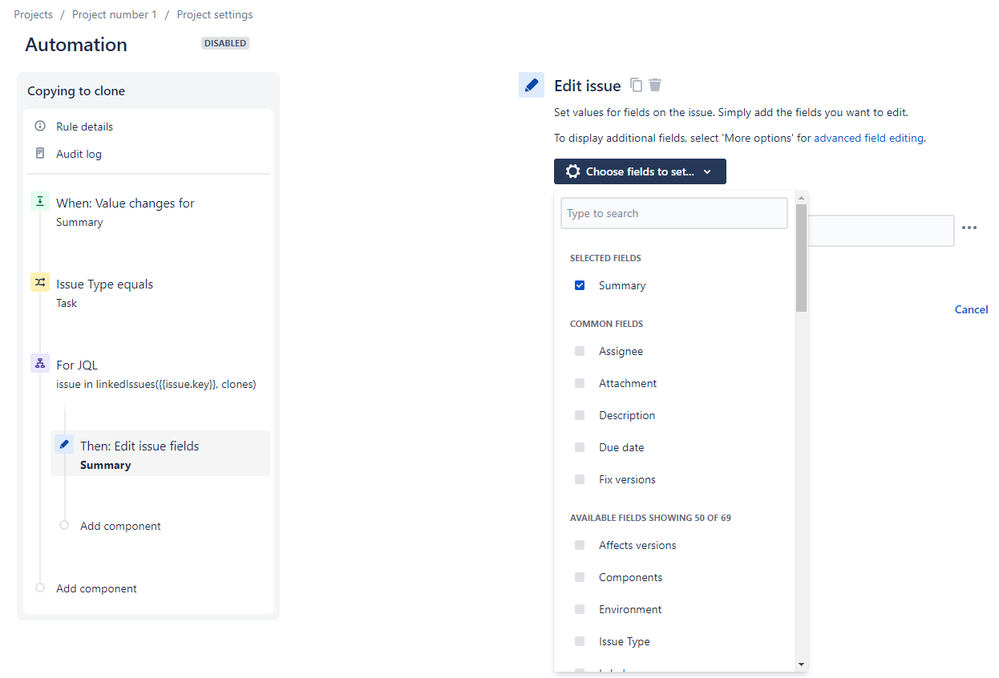Check the Issue Type field checkbox
Viewport: 999px width, 678px height.
(x=580, y=641)
